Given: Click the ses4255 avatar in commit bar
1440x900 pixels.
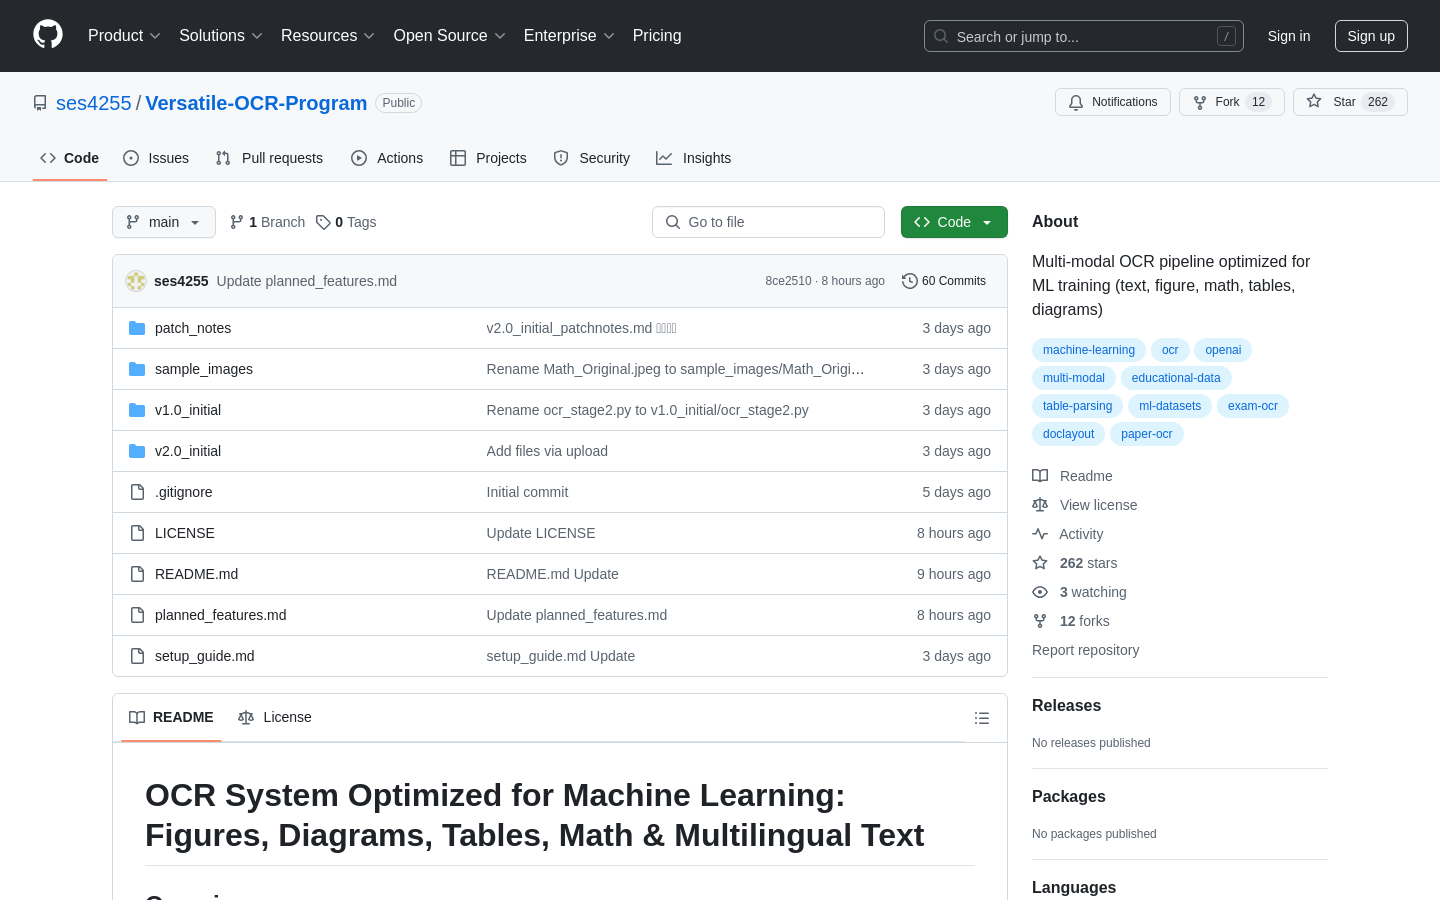Looking at the screenshot, I should tap(136, 281).
